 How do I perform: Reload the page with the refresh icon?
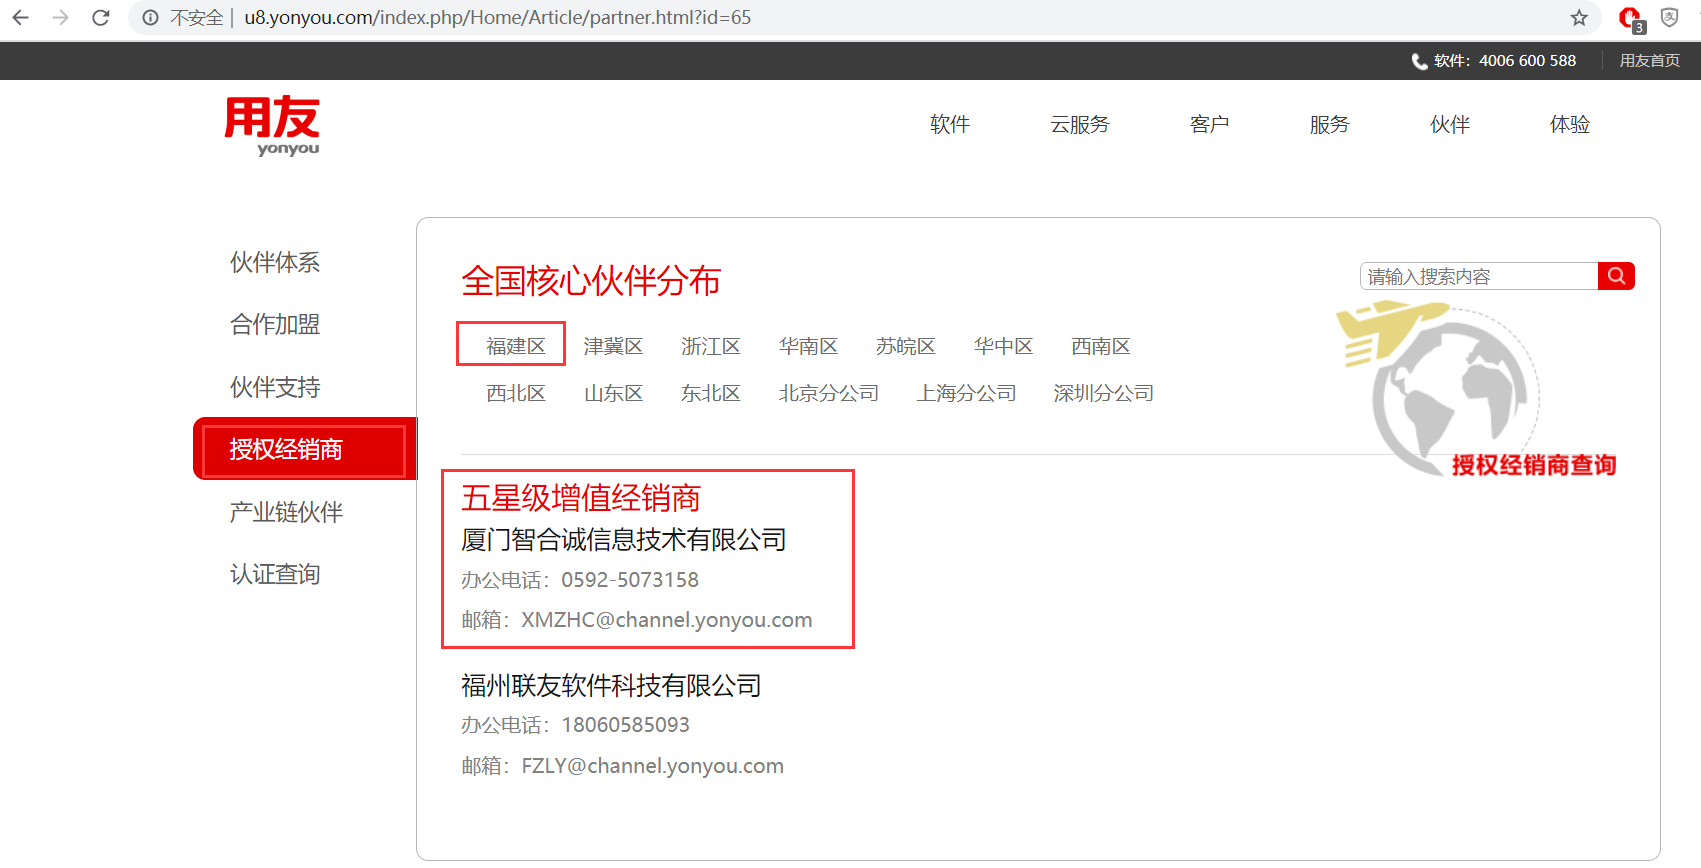tap(100, 18)
